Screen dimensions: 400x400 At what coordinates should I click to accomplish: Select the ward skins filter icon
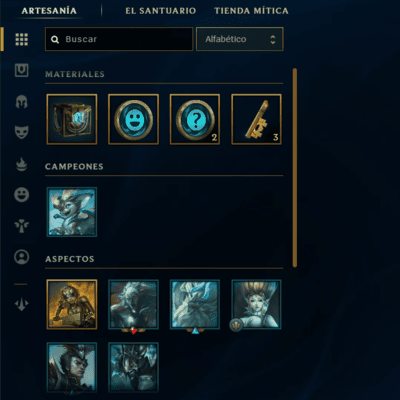[x=22, y=226]
